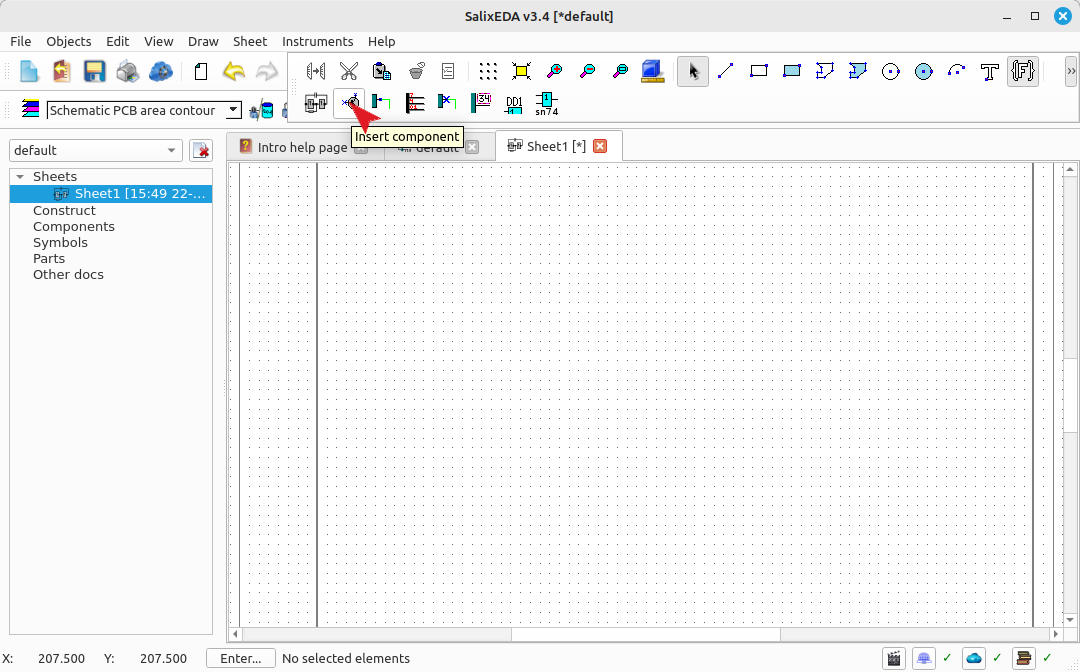The width and height of the screenshot is (1080, 672).
Task: Open the 3D view cube icon
Action: point(652,71)
